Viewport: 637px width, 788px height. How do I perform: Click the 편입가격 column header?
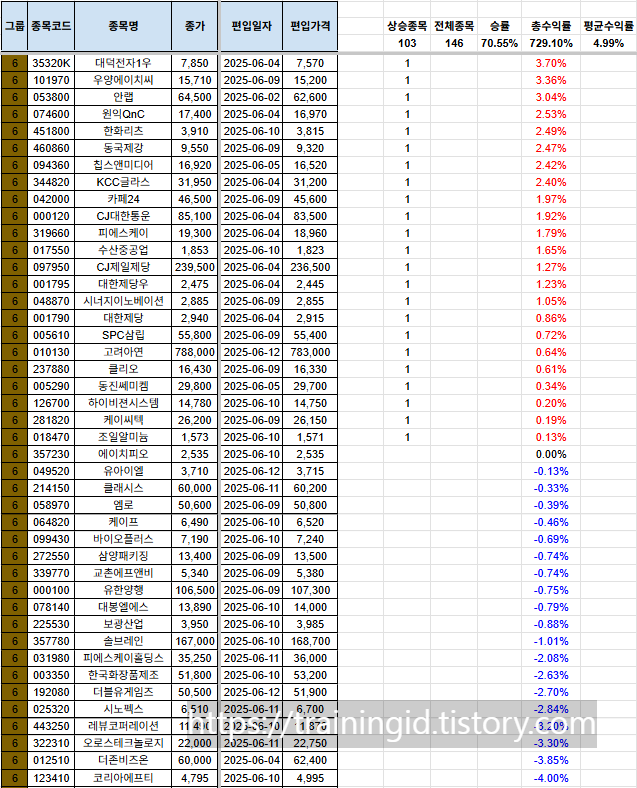(310, 26)
